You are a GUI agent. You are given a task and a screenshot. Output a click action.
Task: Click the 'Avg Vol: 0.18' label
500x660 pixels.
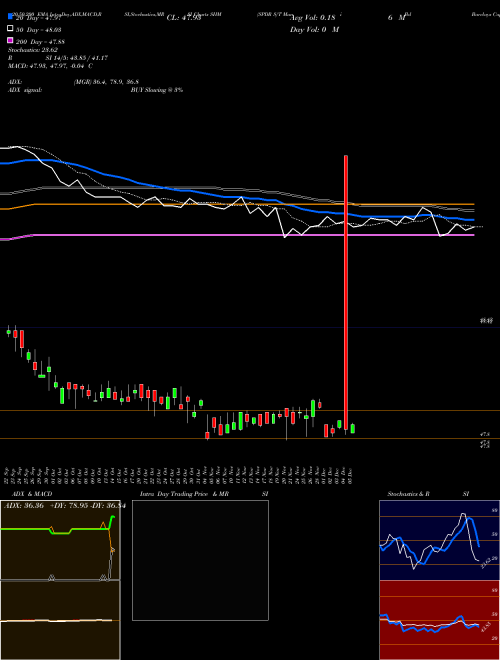click(x=313, y=18)
